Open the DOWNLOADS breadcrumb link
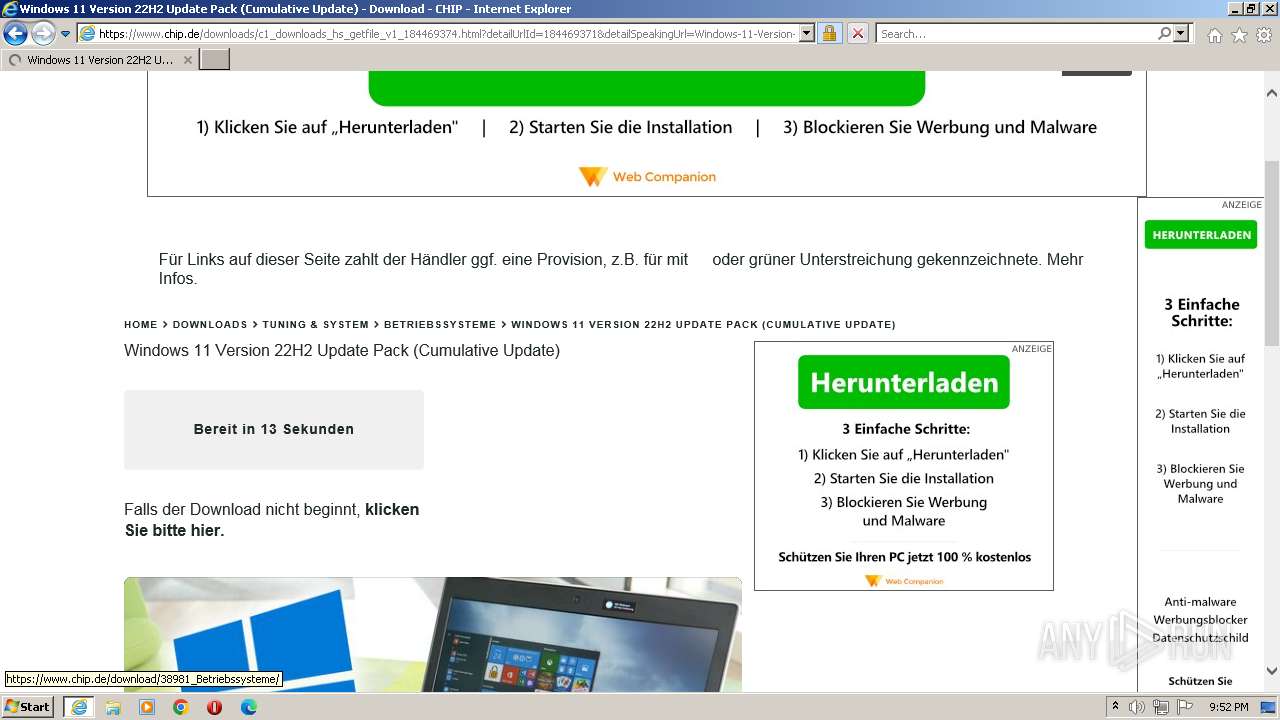Viewport: 1280px width, 720px height. (x=210, y=325)
